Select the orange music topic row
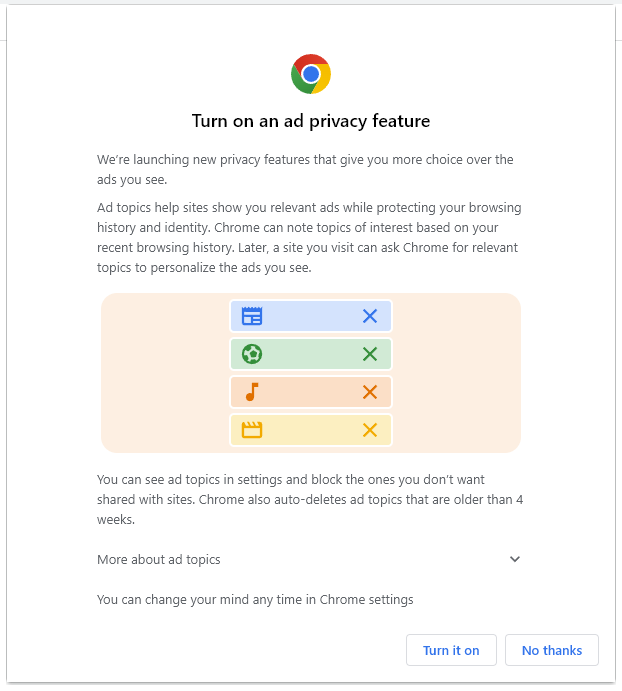 pos(310,392)
